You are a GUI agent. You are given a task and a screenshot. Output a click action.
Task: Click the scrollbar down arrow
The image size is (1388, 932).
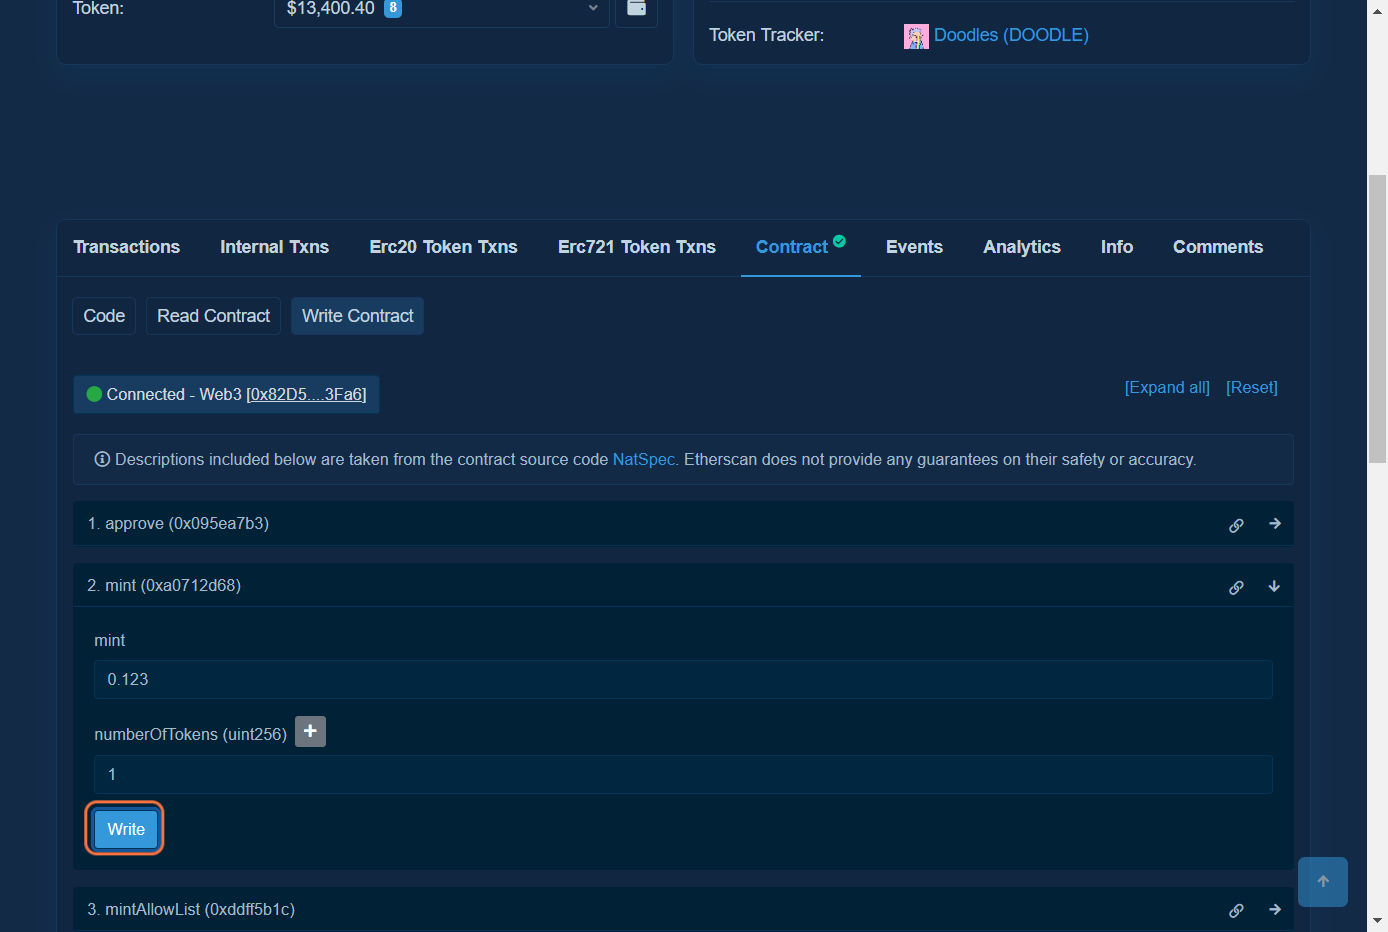pos(1377,921)
